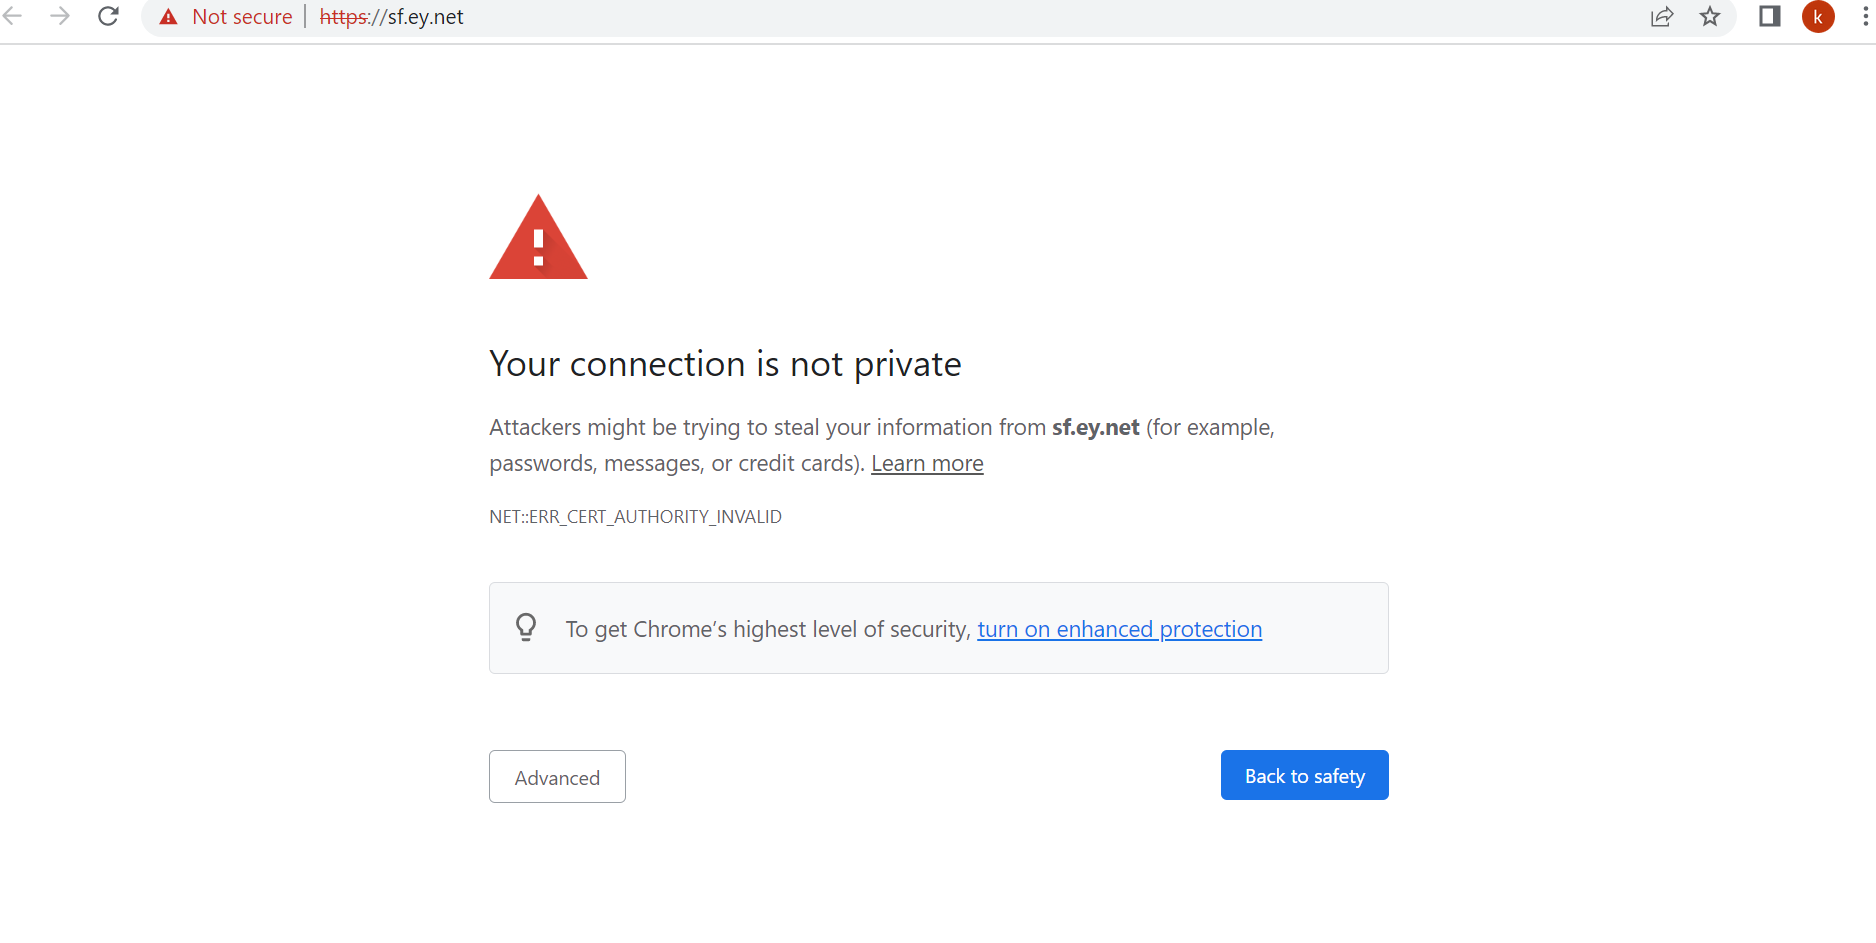Click the Not secure label
1876x943 pixels.
[x=242, y=17]
